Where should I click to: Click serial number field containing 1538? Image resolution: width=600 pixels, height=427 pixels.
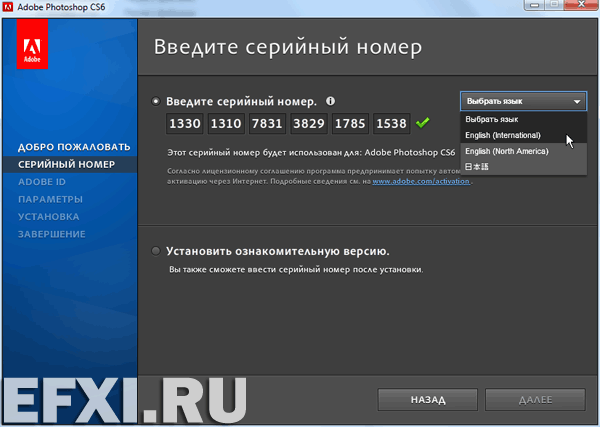pos(391,124)
